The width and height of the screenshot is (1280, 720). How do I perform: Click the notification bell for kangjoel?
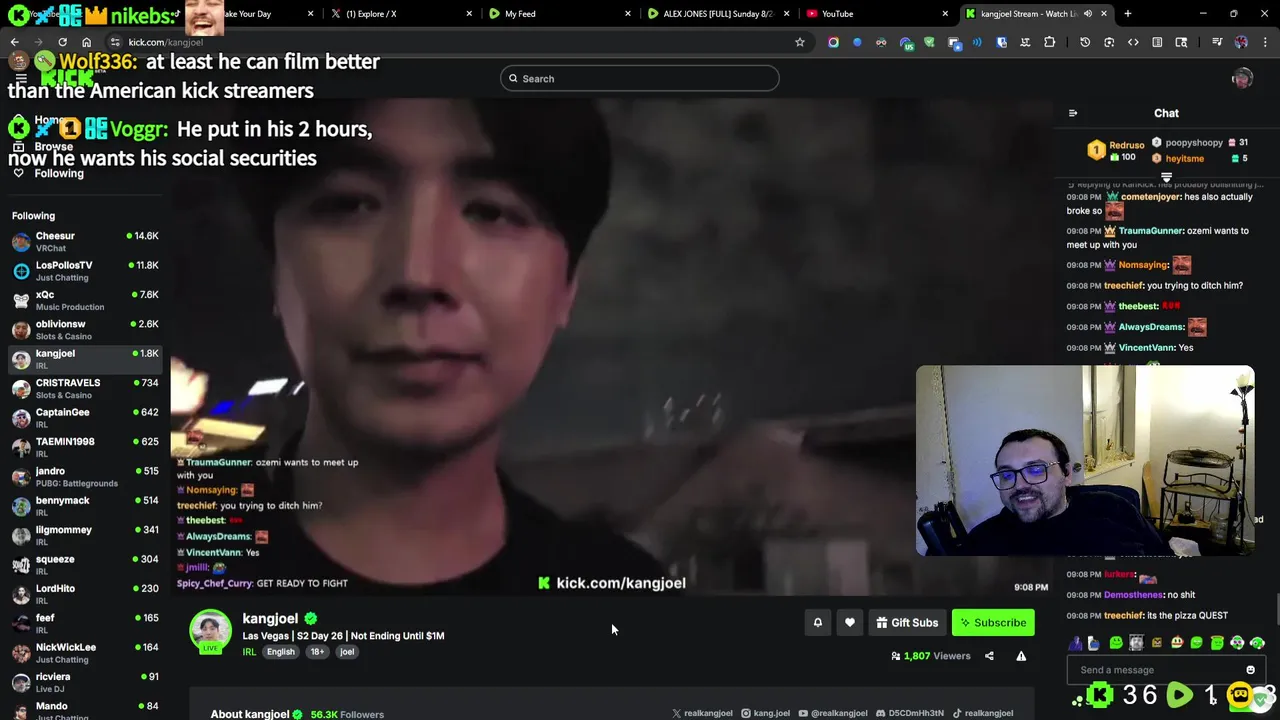point(817,623)
